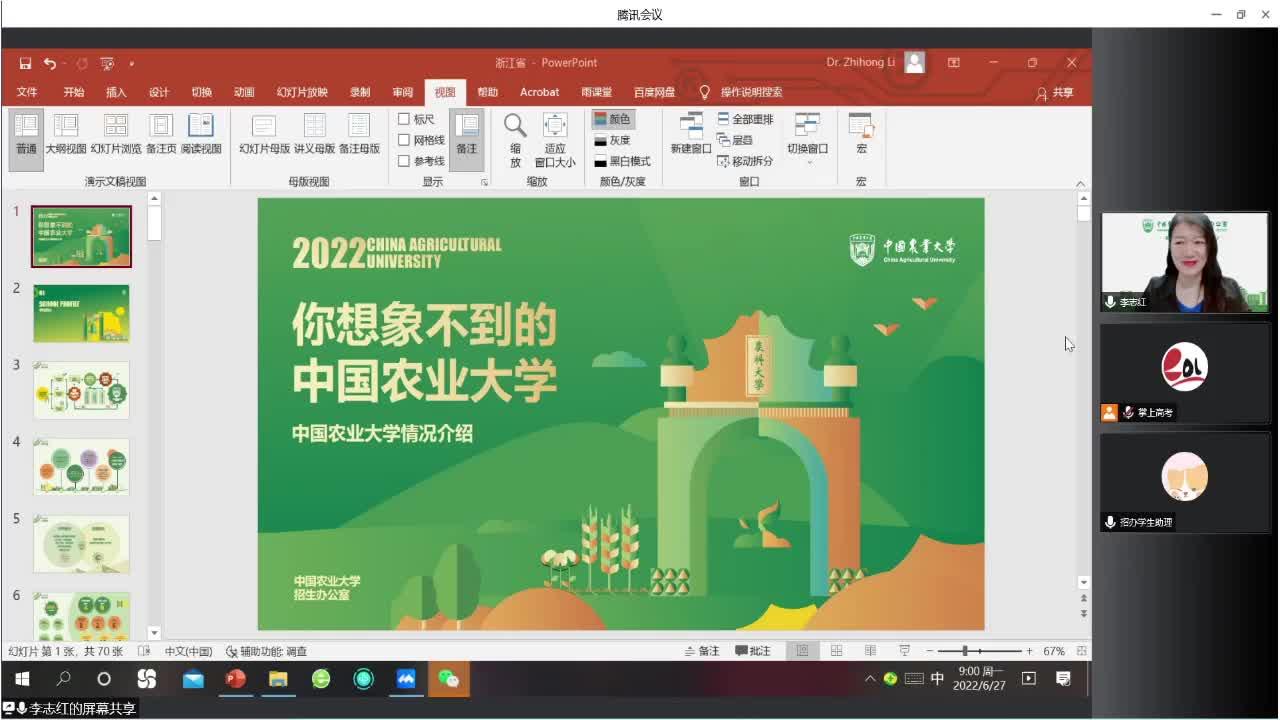Screen dimensions: 1280x720
Task: Click Fit to Window (适应窗口大小)
Action: click(555, 138)
